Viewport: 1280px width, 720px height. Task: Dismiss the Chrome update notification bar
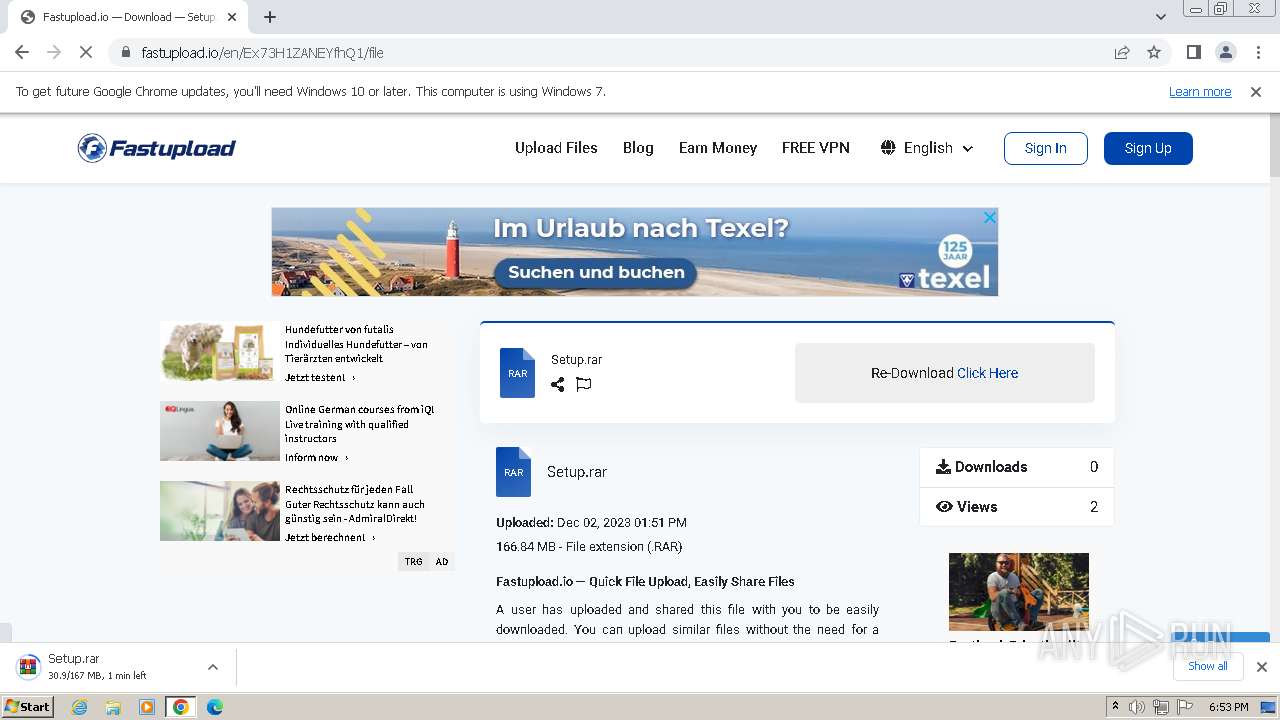(1256, 92)
